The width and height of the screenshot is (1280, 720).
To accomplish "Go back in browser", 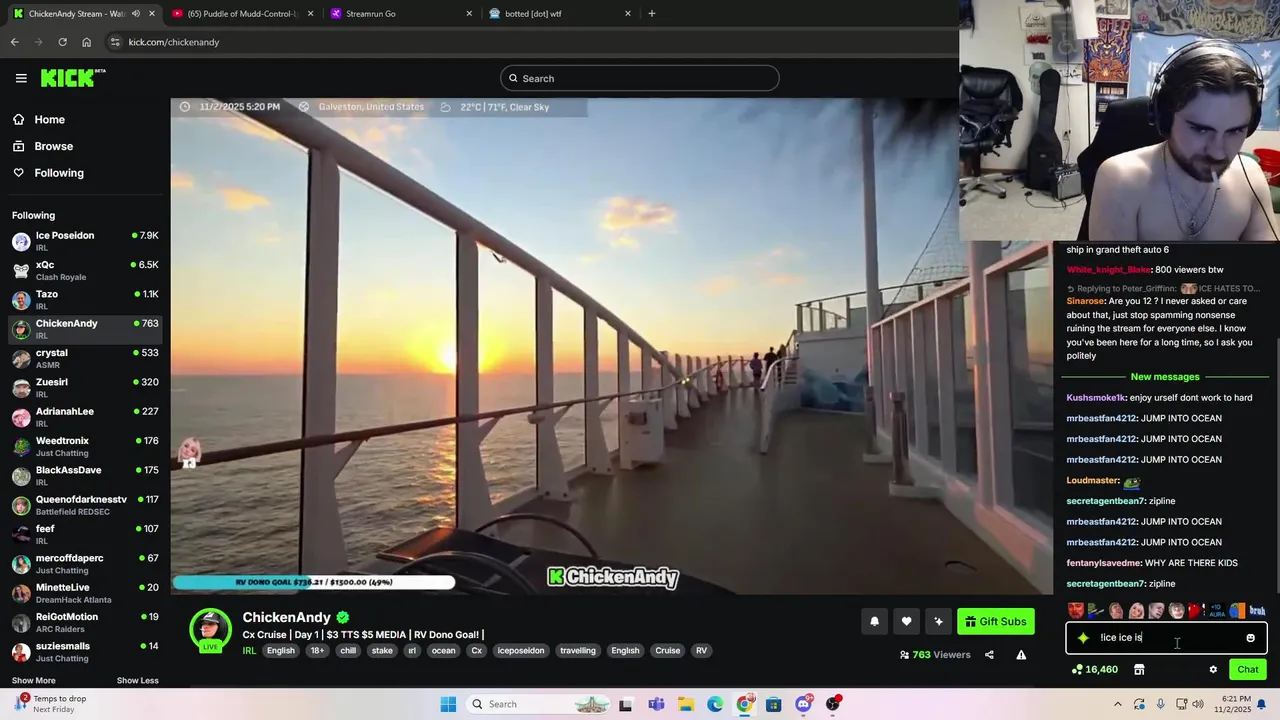I will coord(14,42).
